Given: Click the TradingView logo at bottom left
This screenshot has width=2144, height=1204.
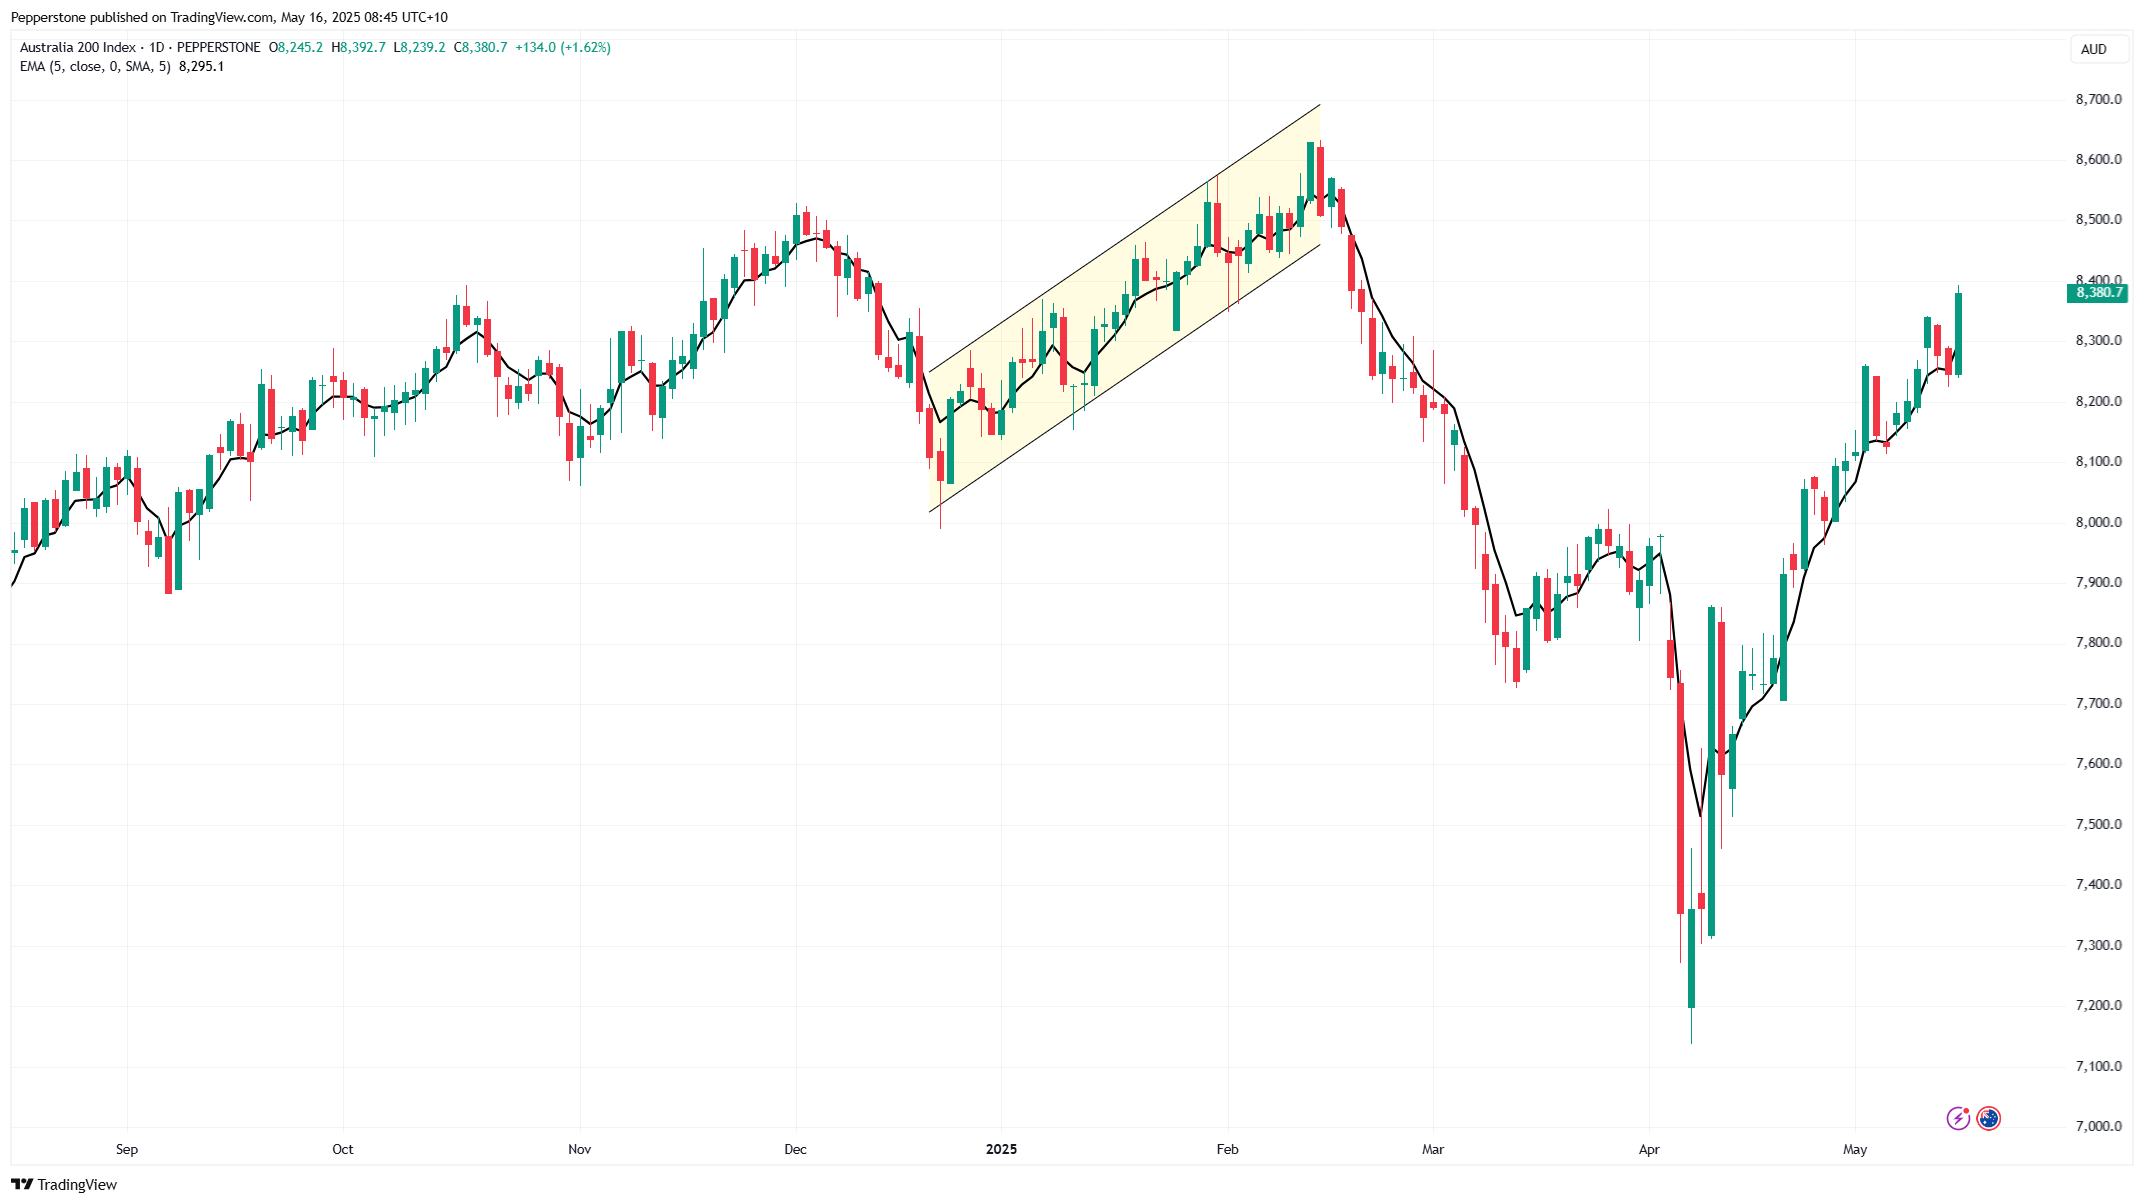Looking at the screenshot, I should (x=65, y=1185).
